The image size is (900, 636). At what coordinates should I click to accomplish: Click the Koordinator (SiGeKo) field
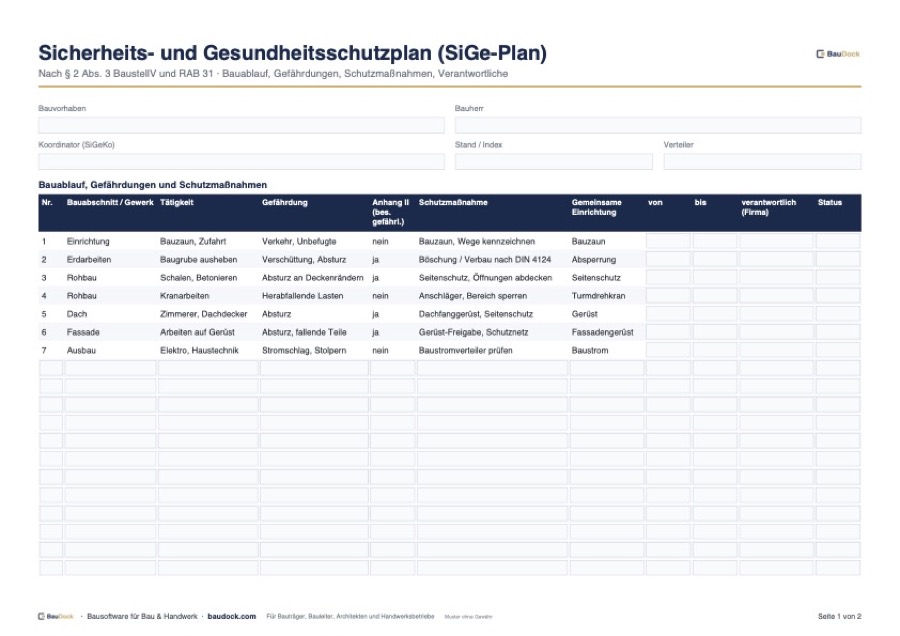241,161
